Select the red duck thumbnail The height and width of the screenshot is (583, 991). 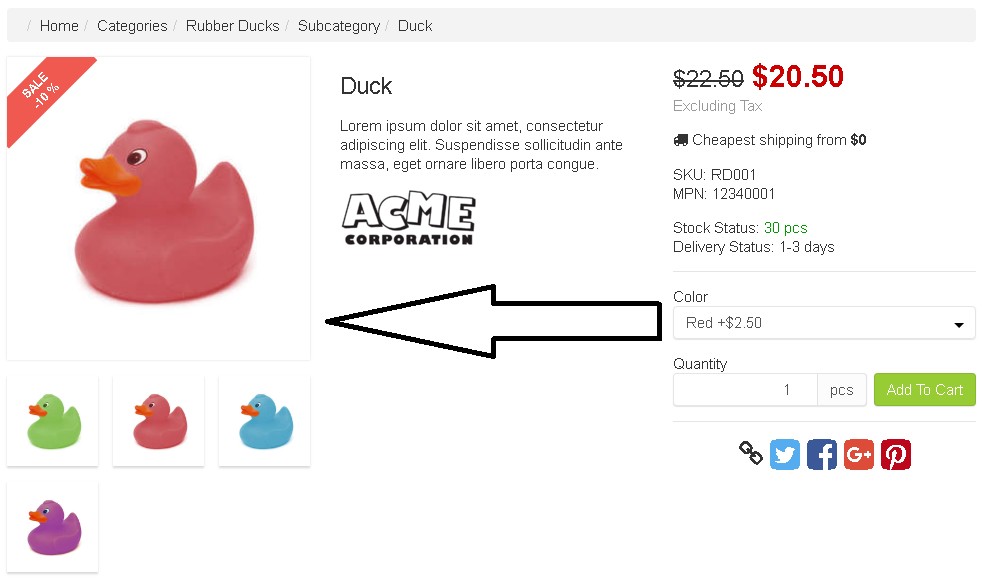158,421
